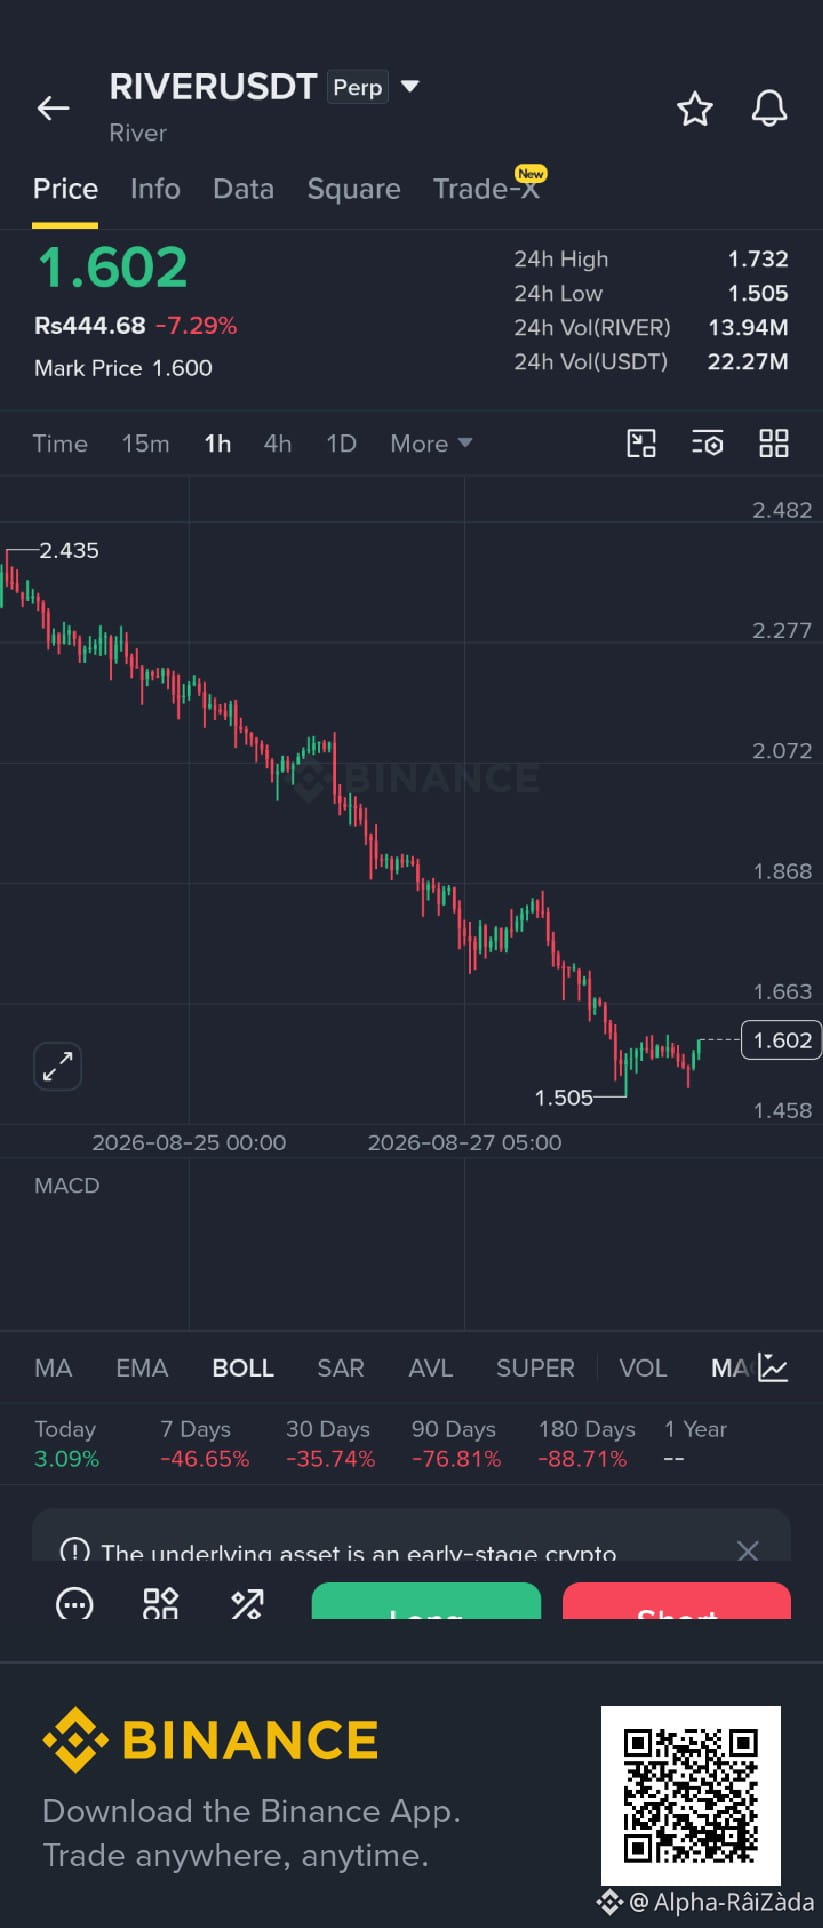Open the RIVERUSDT pair selector dropdown arrow
823x1928 pixels.
click(409, 87)
